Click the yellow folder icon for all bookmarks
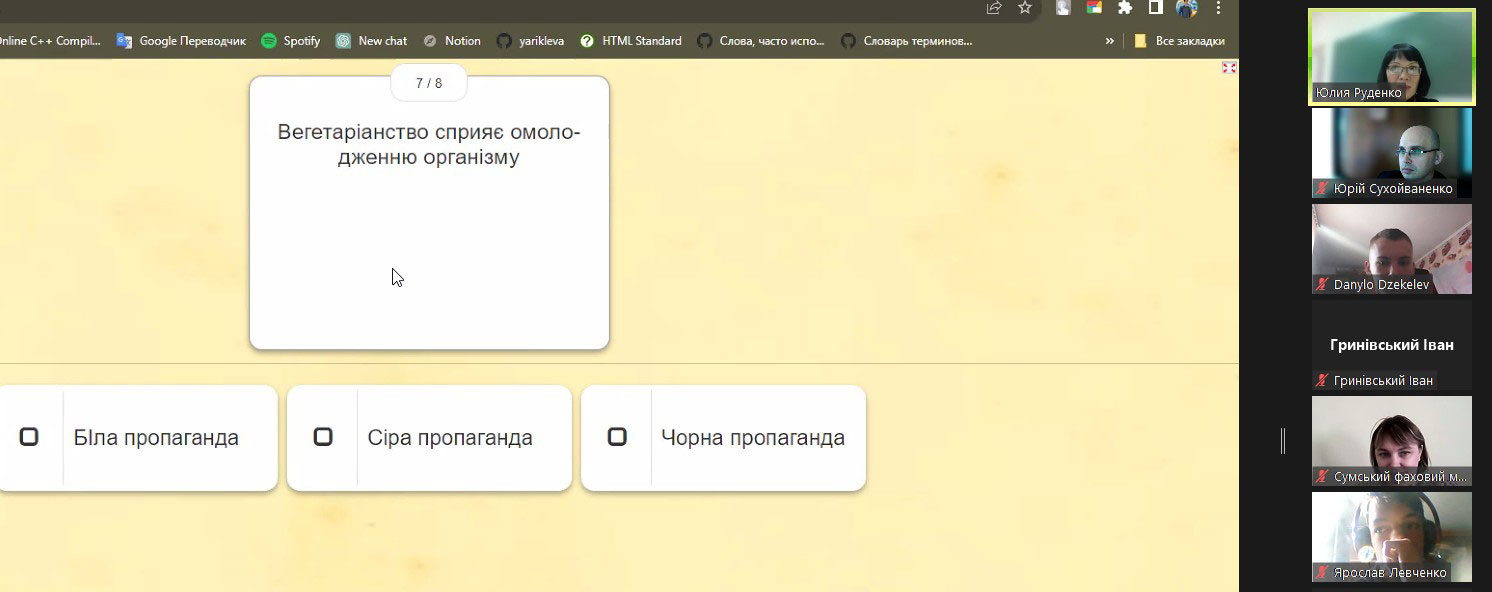Screen dimensions: 1492x592 point(1140,41)
